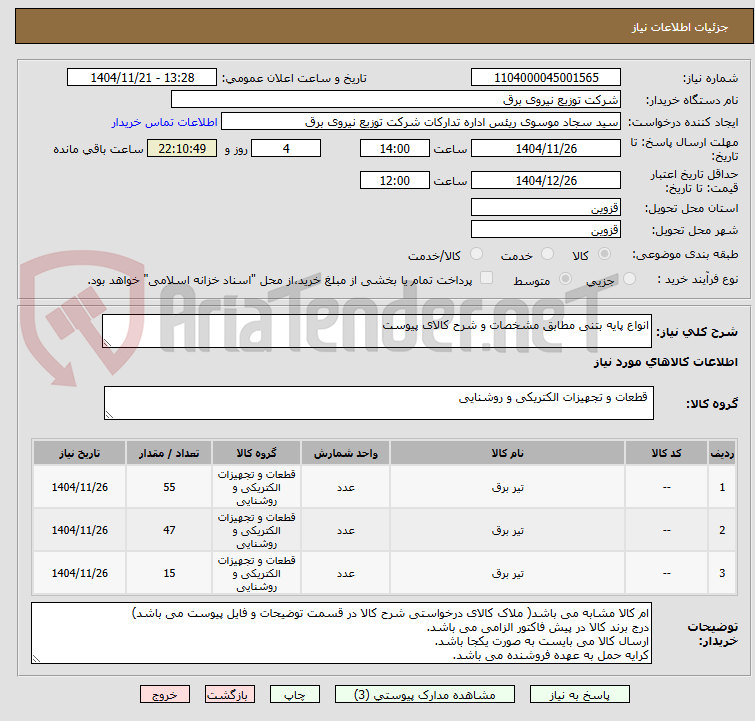Click the تاریخ نیاز column header

(80, 453)
